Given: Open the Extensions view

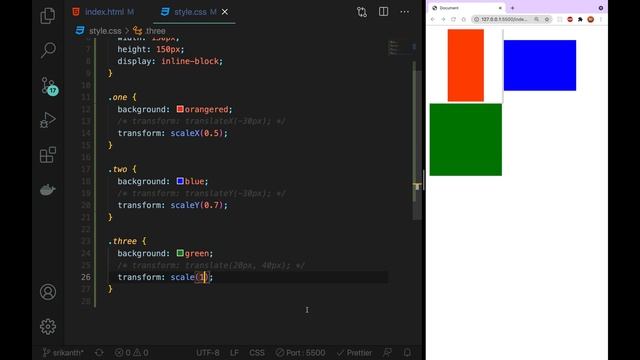Looking at the screenshot, I should [48, 155].
